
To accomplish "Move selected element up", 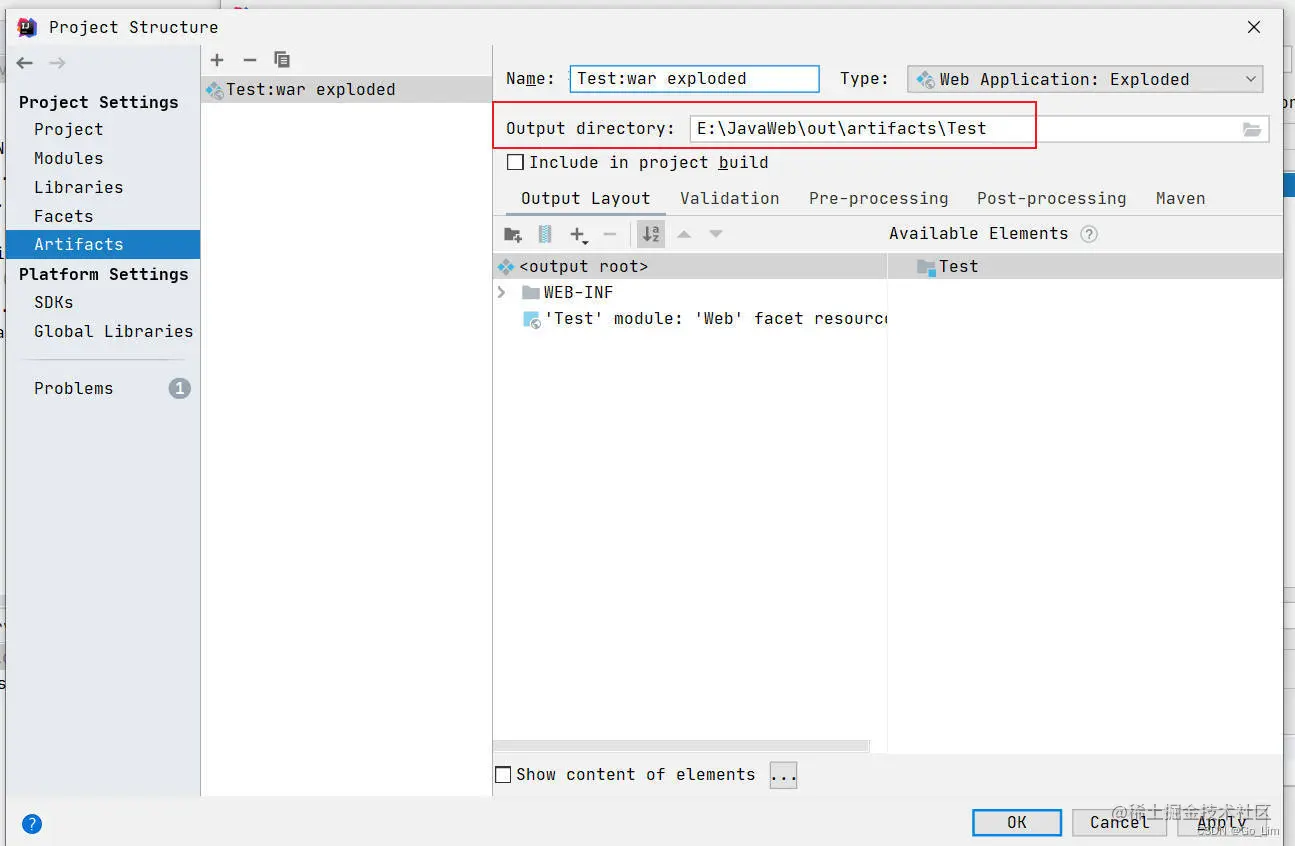I will [x=684, y=234].
